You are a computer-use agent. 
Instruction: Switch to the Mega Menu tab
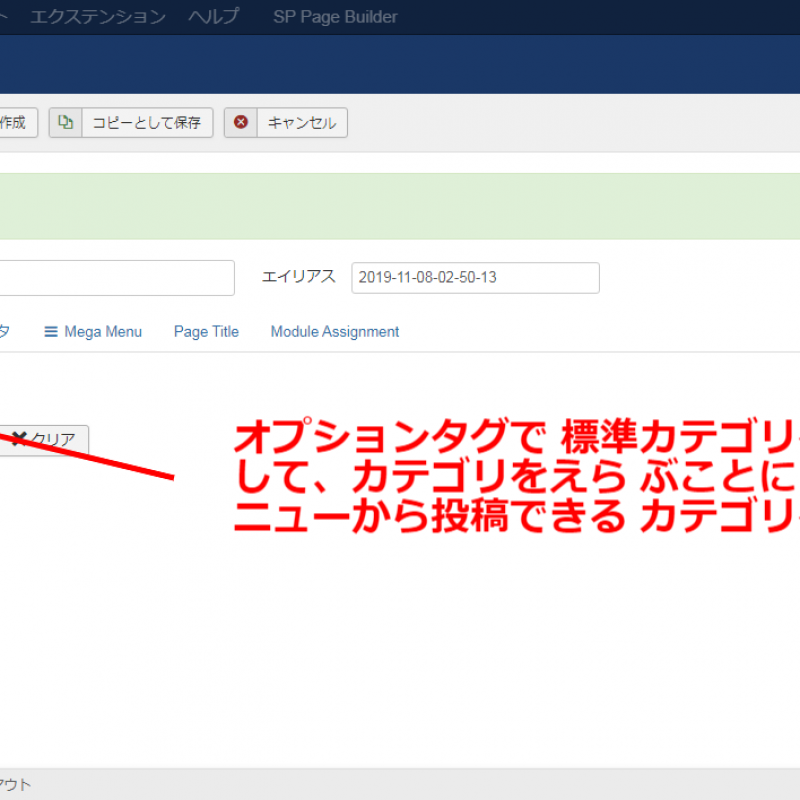click(102, 332)
